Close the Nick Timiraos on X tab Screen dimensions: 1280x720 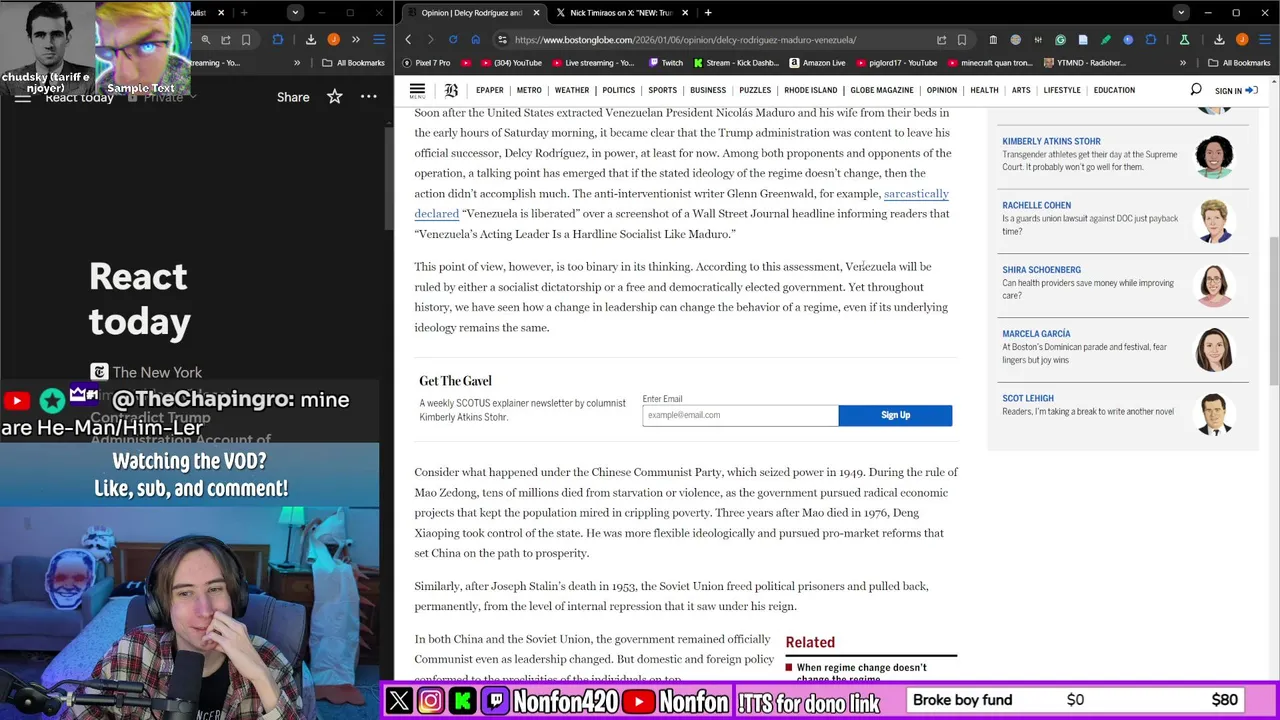click(x=685, y=13)
